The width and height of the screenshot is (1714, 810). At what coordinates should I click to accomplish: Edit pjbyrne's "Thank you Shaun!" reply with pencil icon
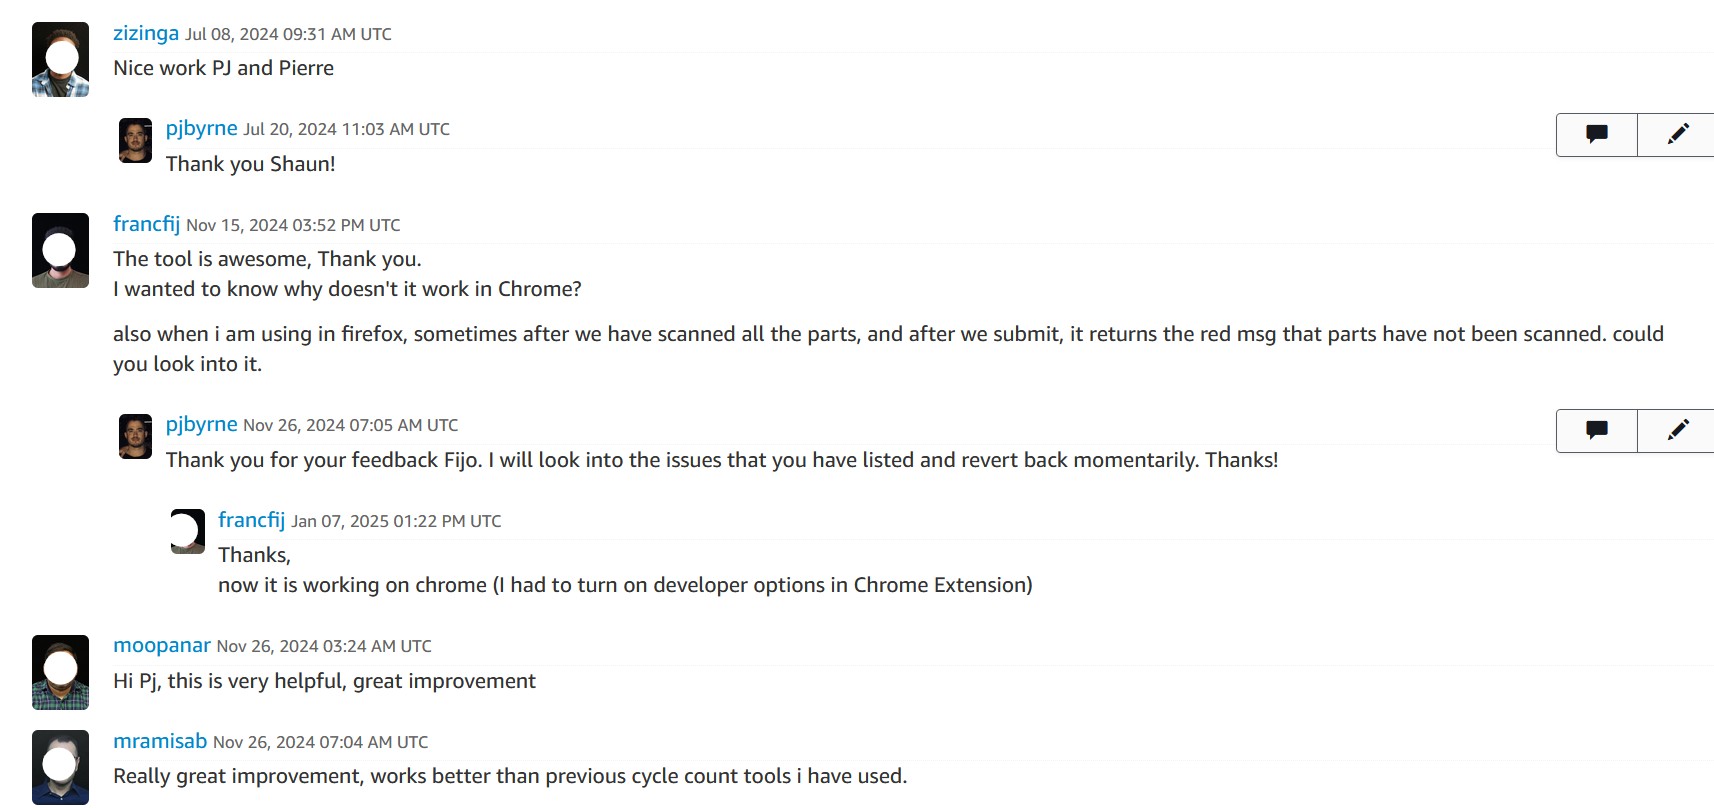[x=1679, y=134]
